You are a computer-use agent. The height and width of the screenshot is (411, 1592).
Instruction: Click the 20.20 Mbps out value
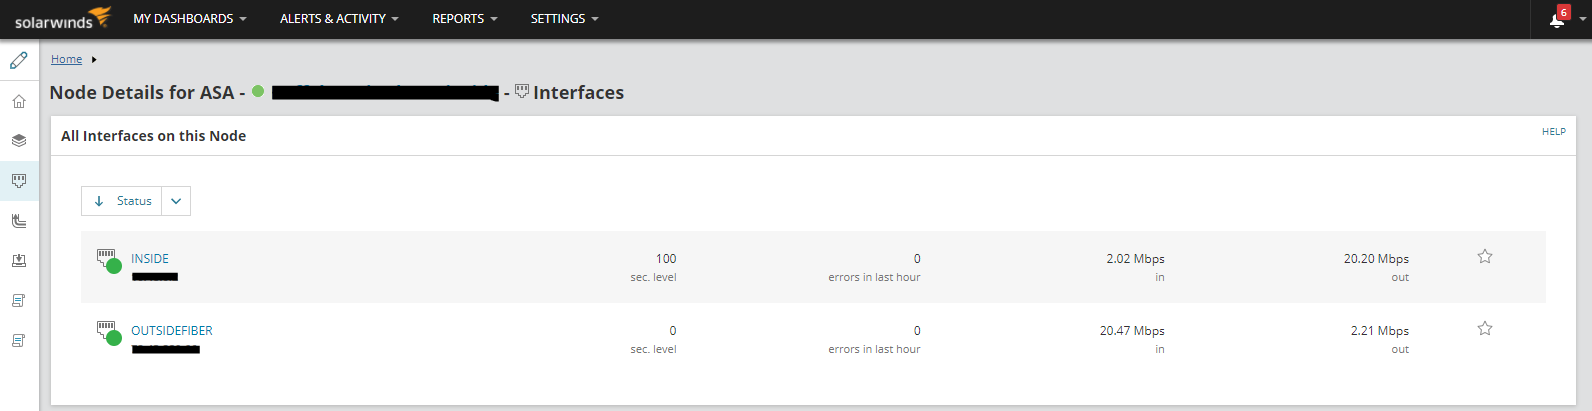pyautogui.click(x=1376, y=258)
